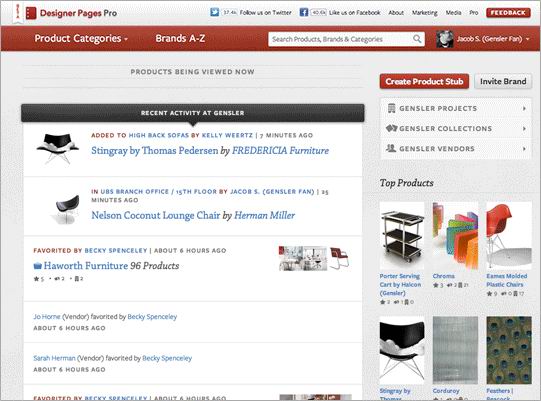Open UBS Branch Office / 15th Floor link

(158, 192)
